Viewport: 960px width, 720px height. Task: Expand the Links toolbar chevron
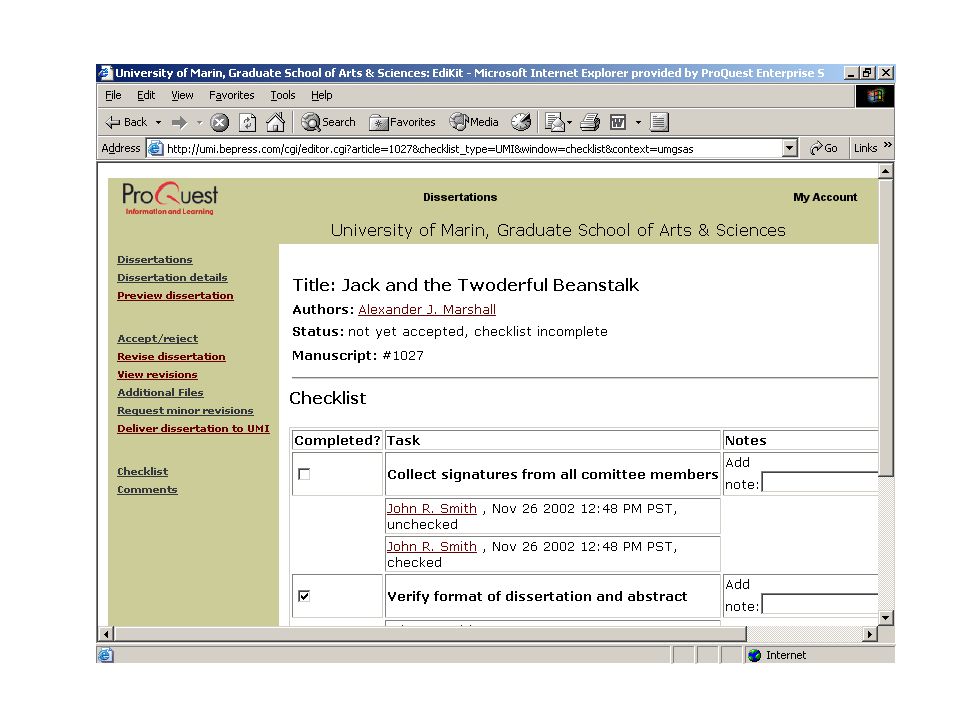click(x=887, y=145)
